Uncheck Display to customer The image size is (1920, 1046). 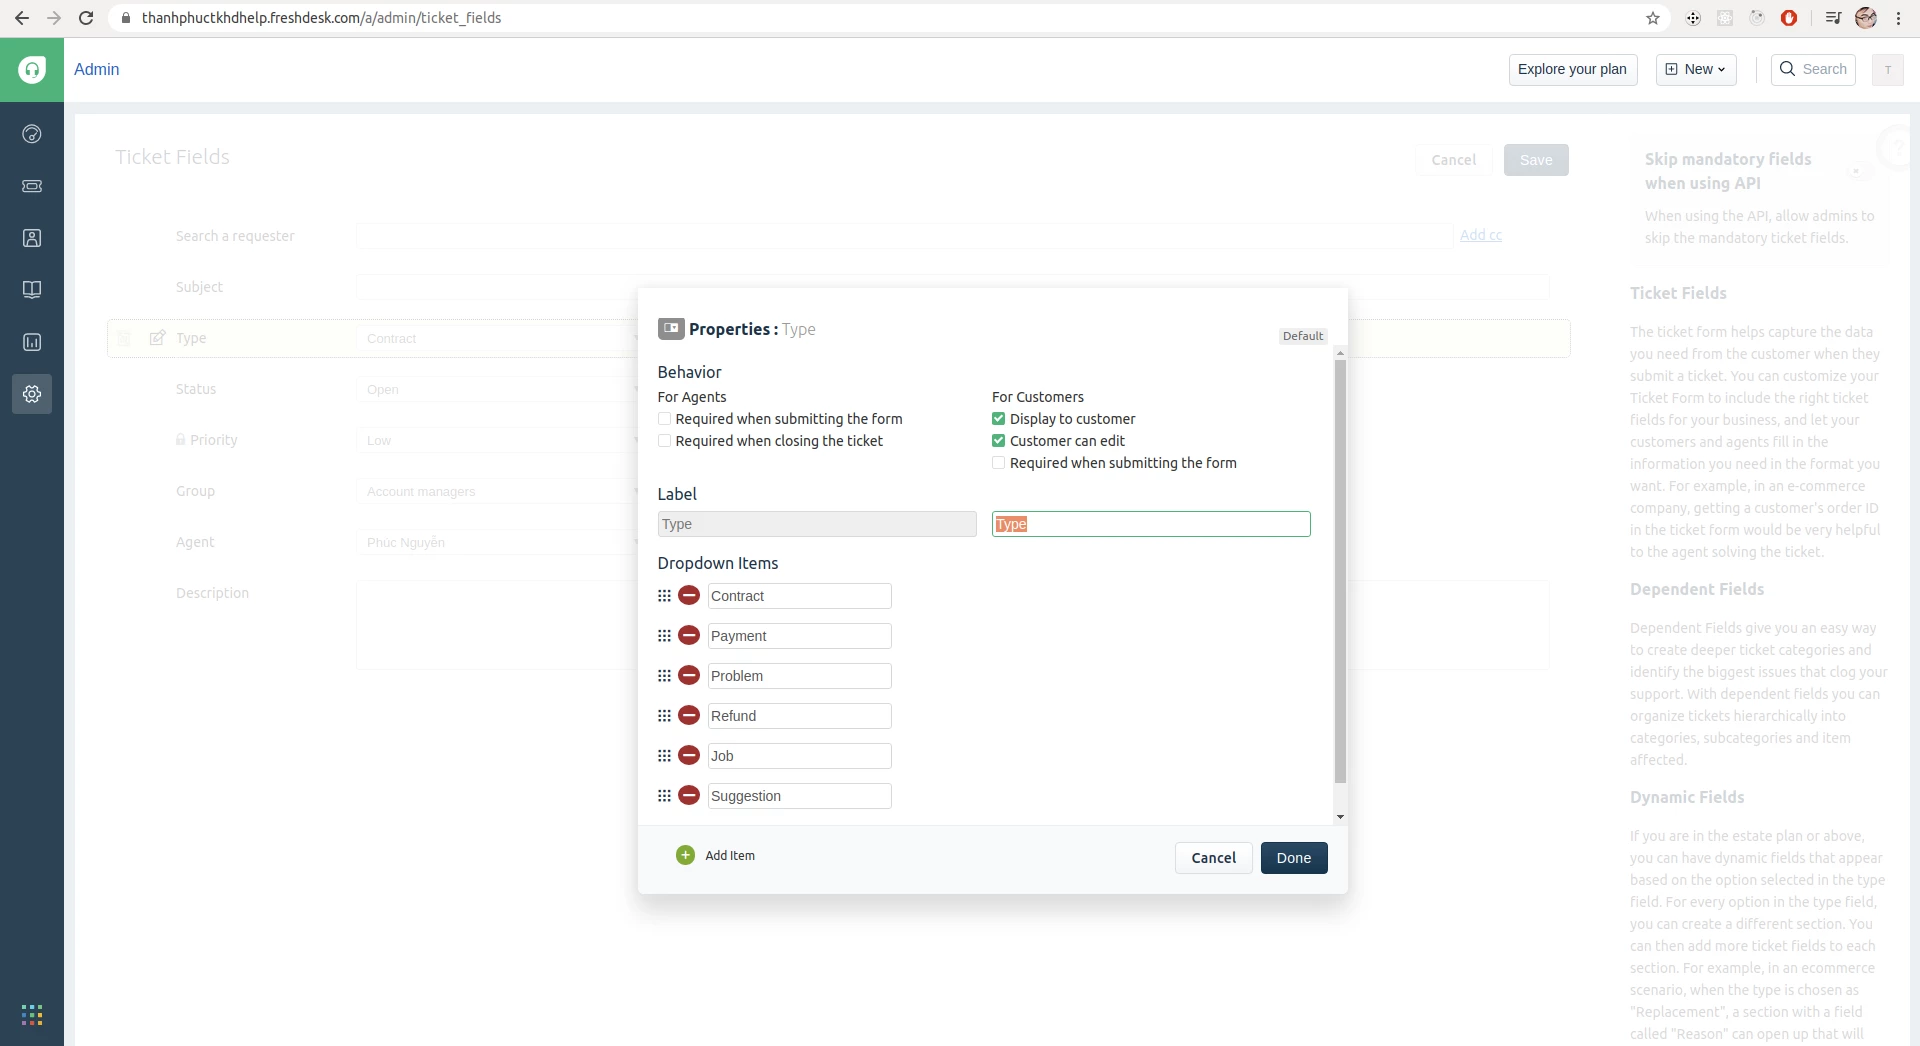click(x=998, y=419)
